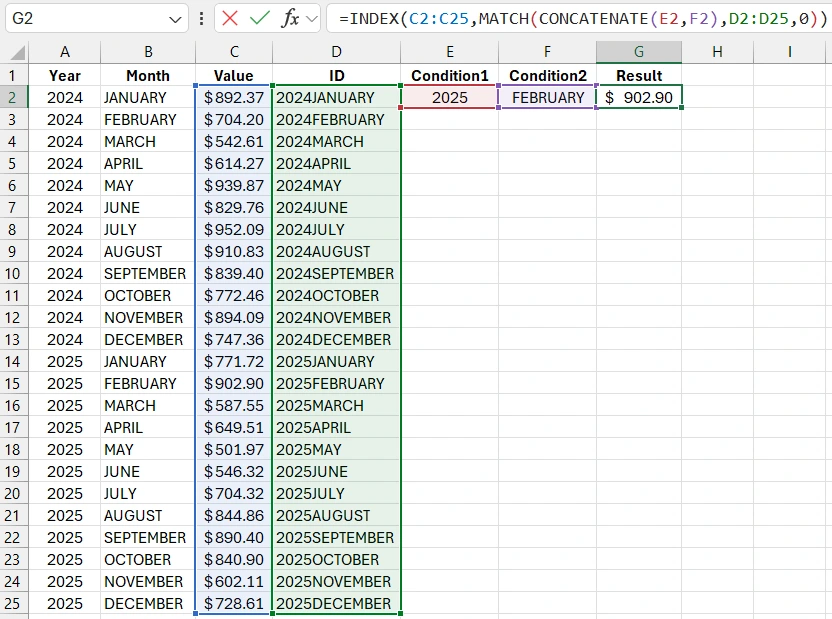Screen dimensions: 832x619
Task: Click the Select All corner triangle
Action: [15, 52]
